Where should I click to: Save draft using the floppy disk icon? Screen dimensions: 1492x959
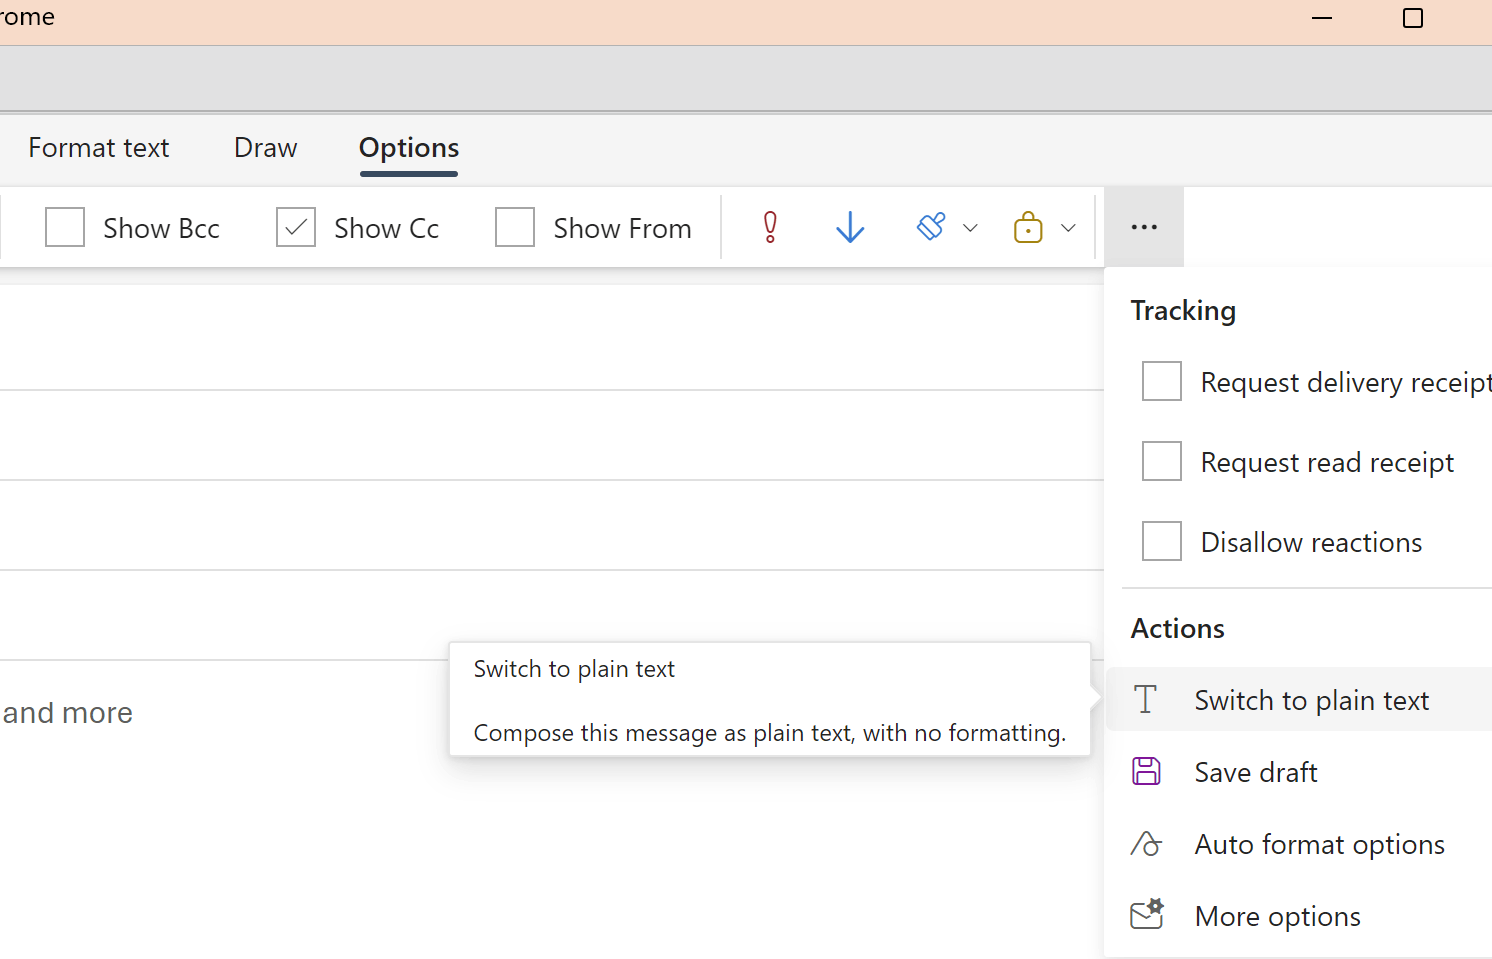coord(1145,771)
